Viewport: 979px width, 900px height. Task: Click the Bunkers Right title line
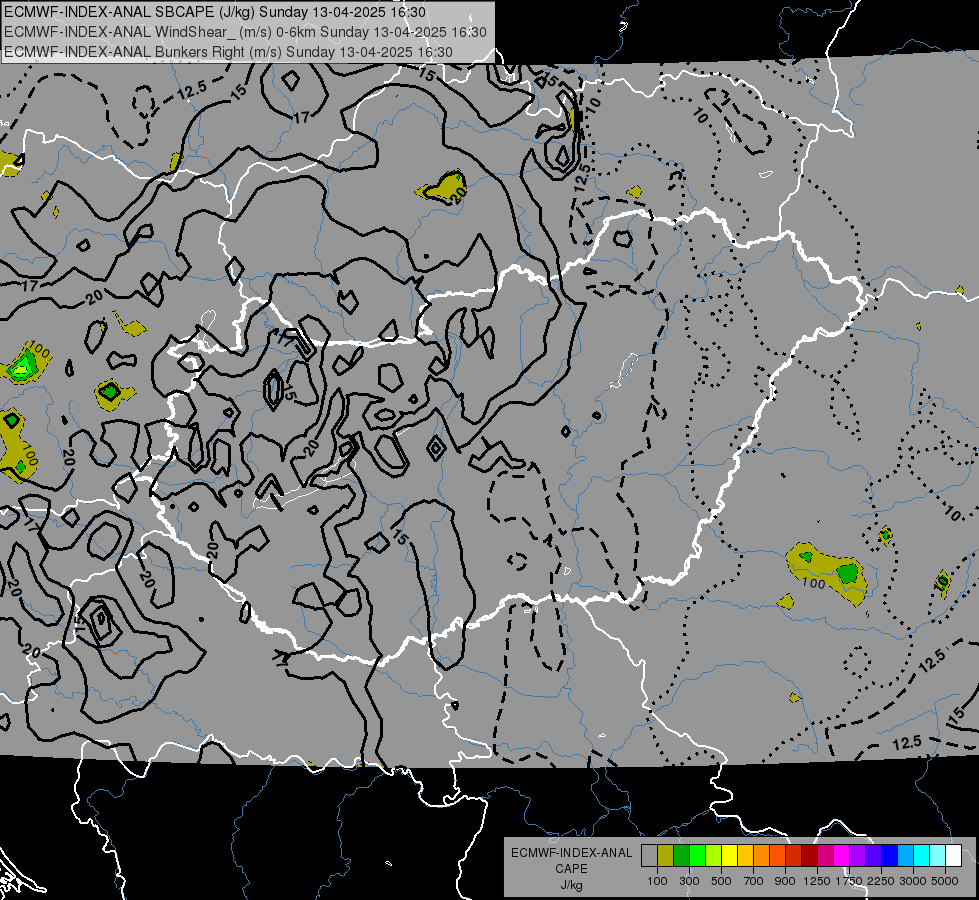pos(228,52)
